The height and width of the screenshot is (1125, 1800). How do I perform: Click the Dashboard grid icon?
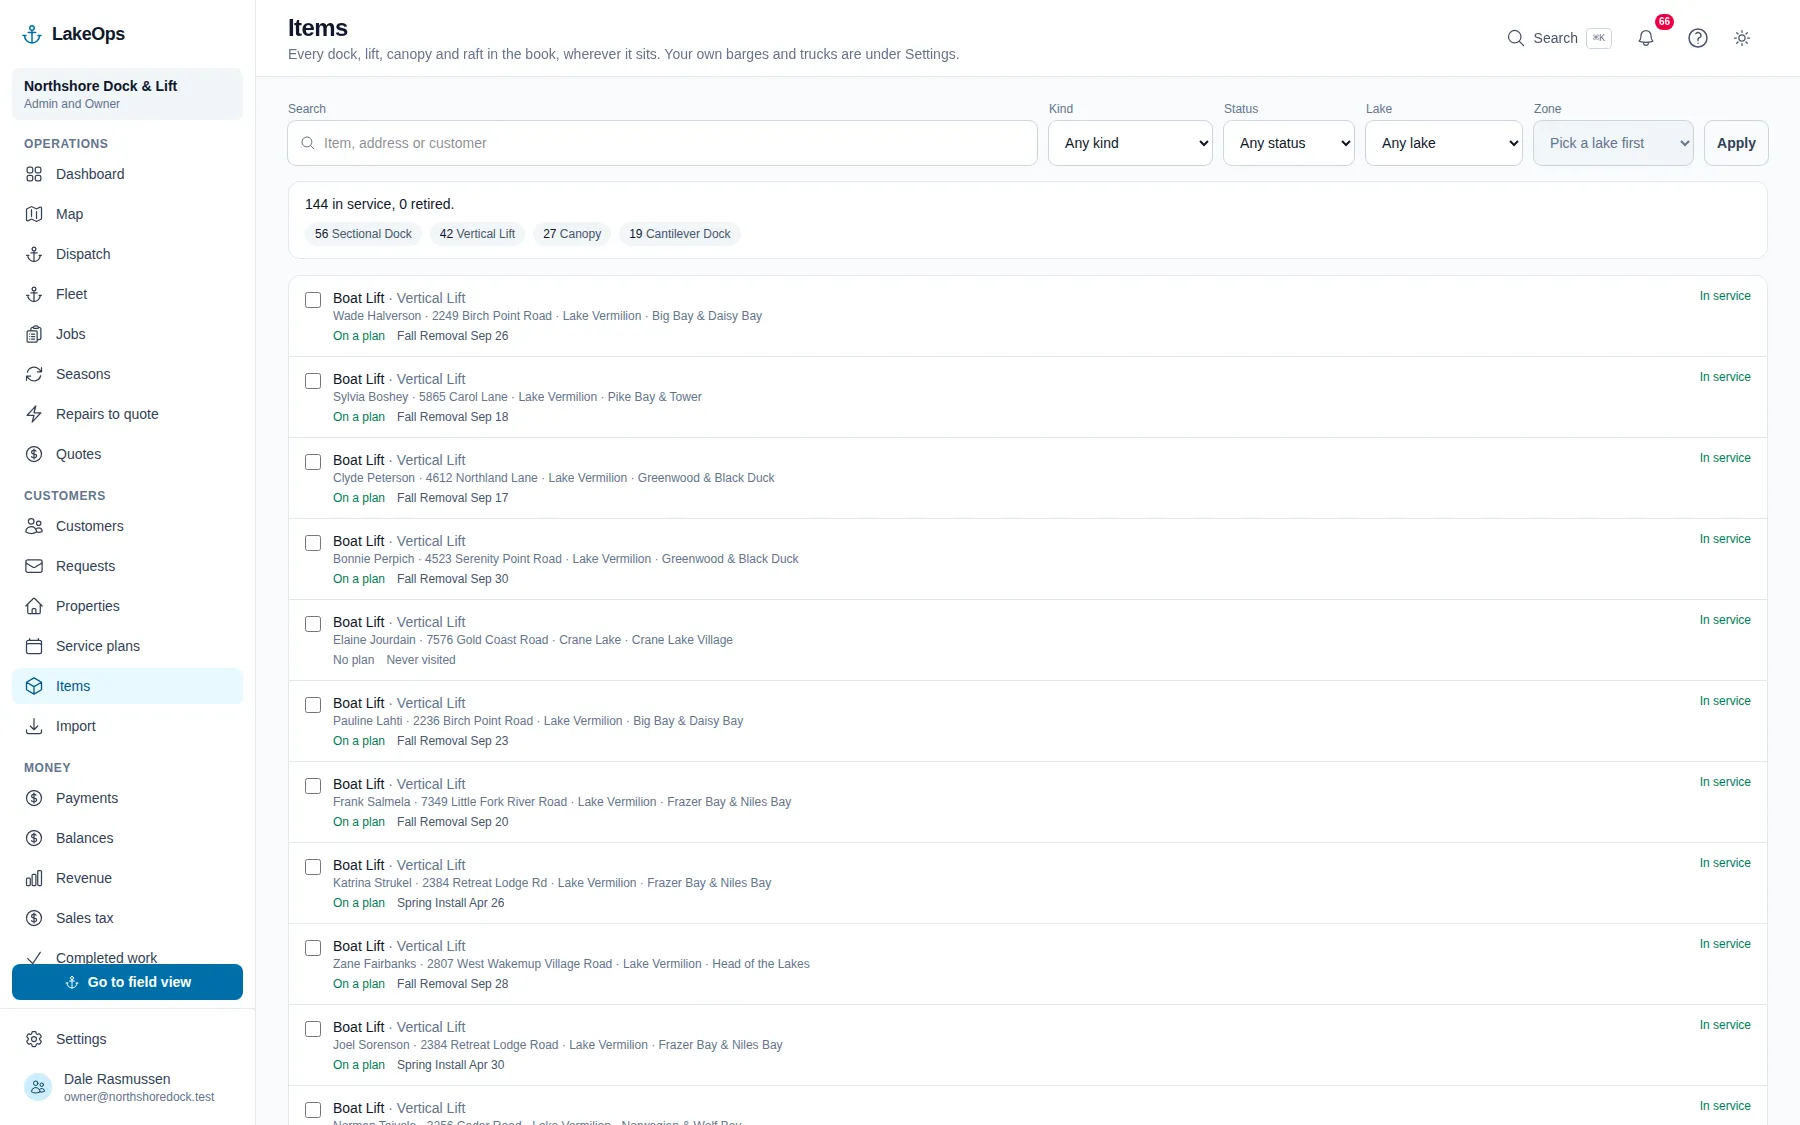tap(34, 174)
